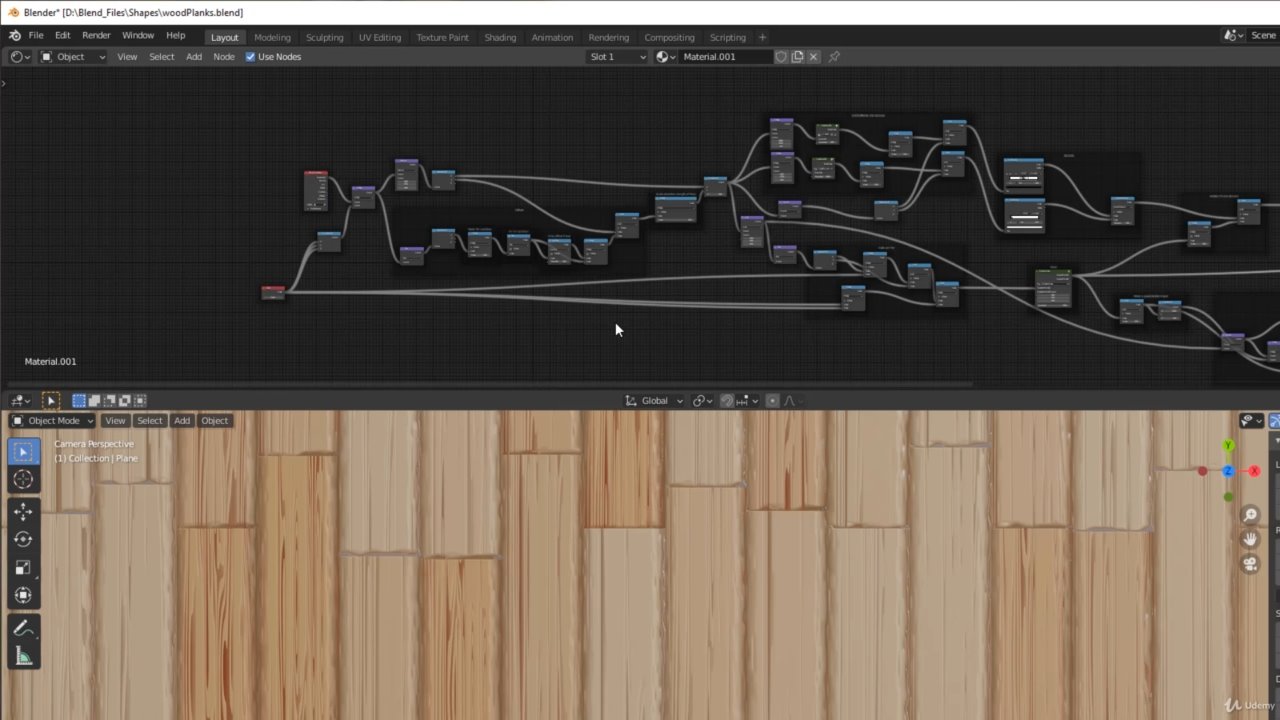
Task: Click the hand pan view icon
Action: pyautogui.click(x=1250, y=539)
